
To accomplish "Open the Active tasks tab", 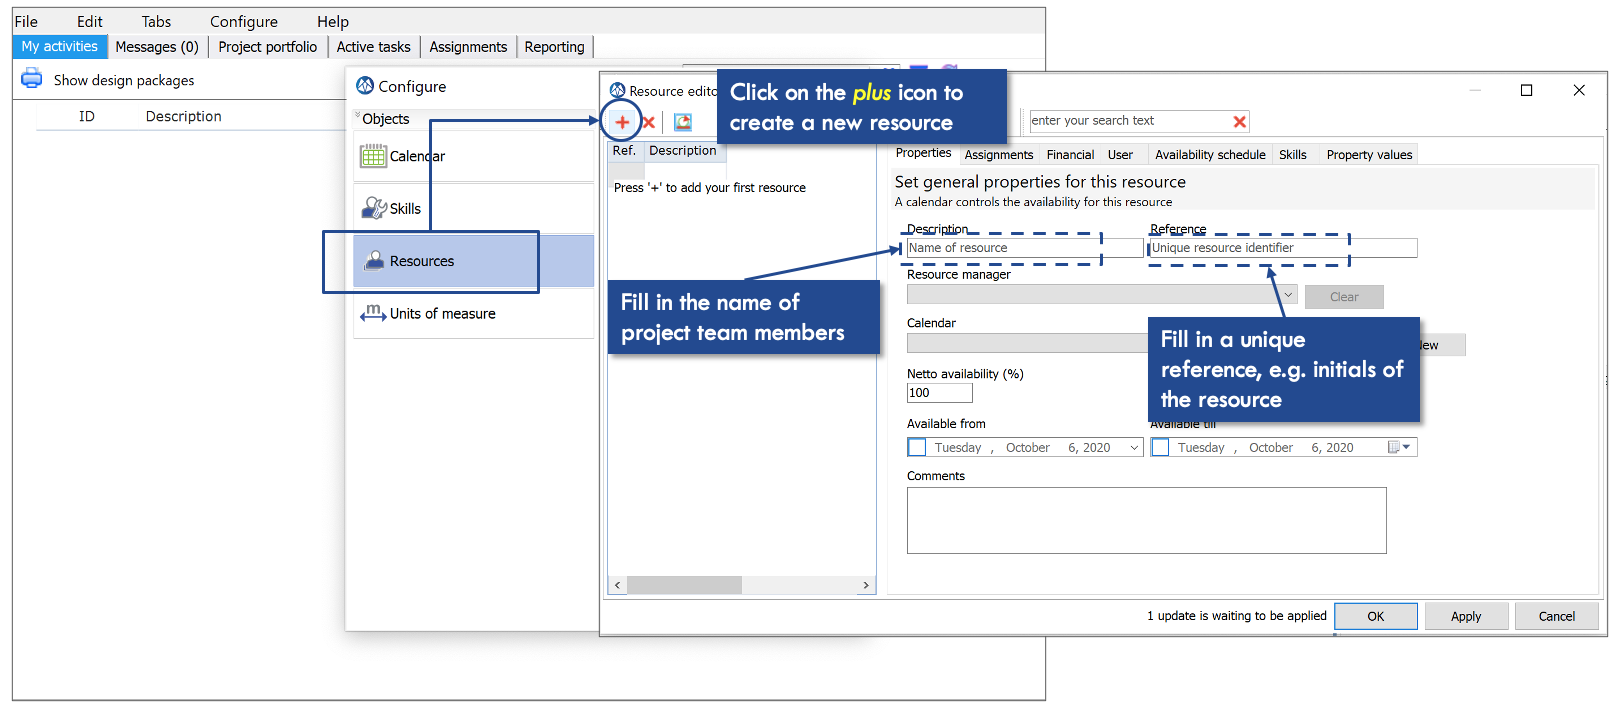I will [374, 46].
